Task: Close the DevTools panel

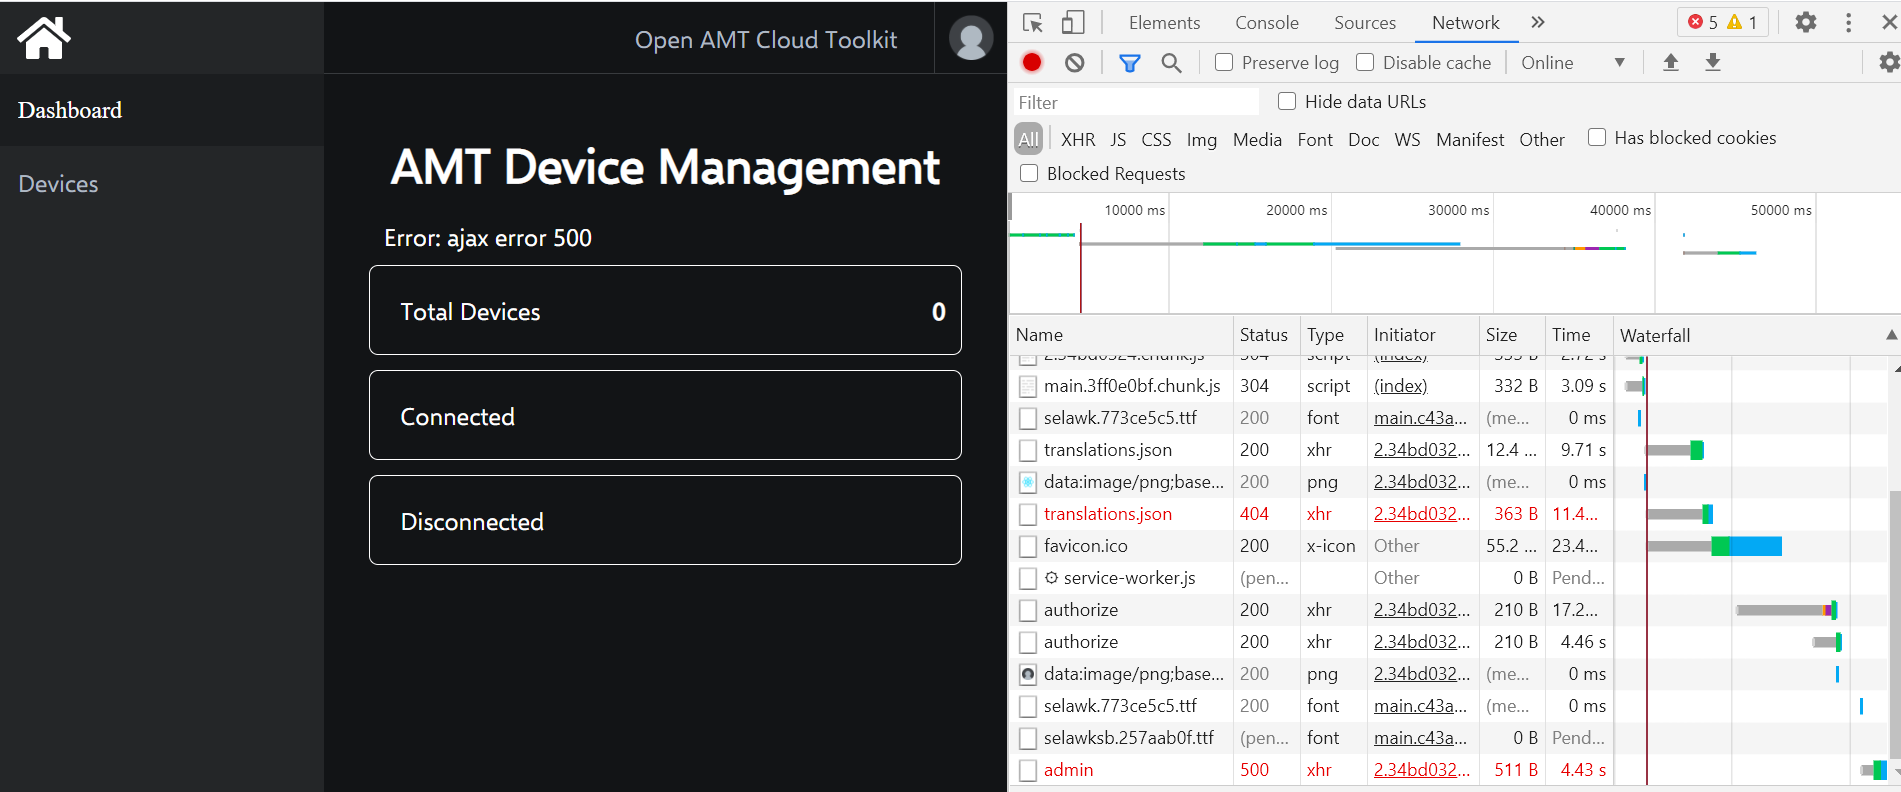Action: [x=1889, y=22]
